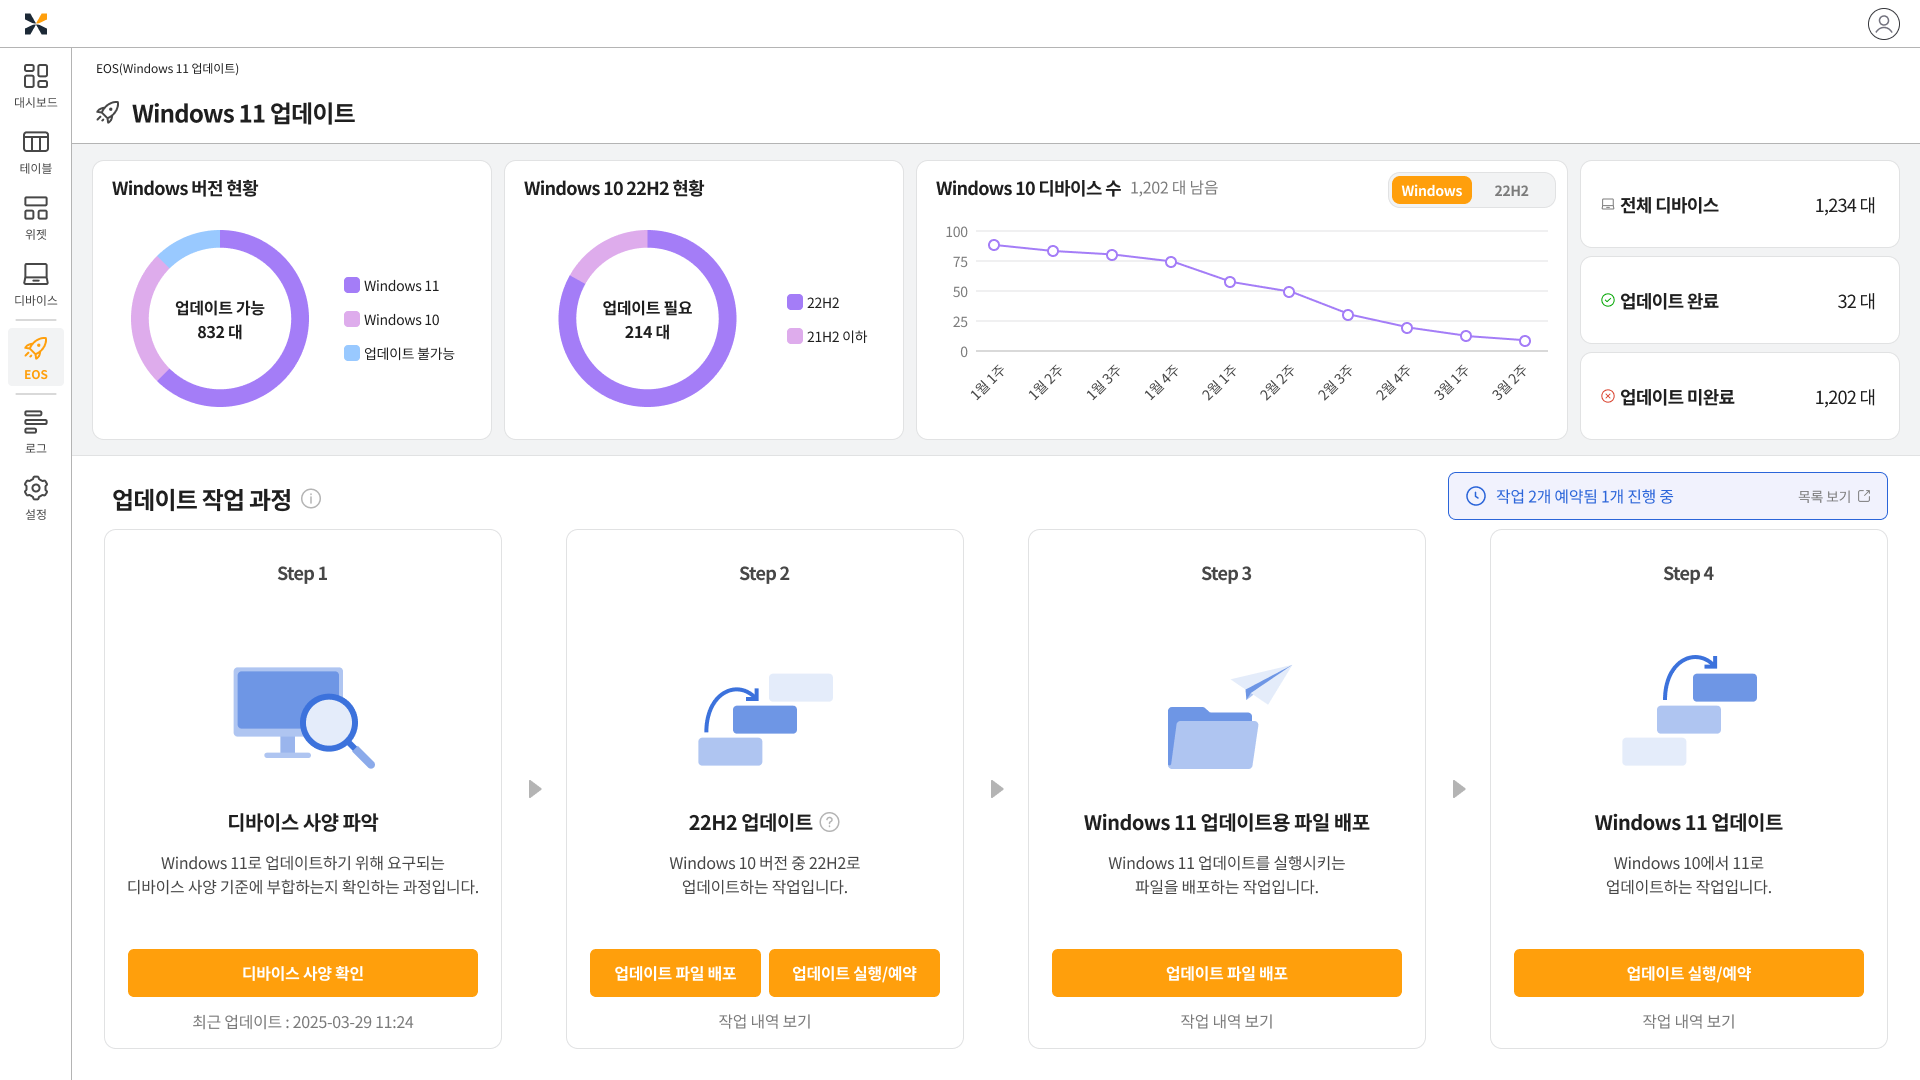The height and width of the screenshot is (1080, 1920).
Task: Click the Windows 10 legend swatch
Action: coord(352,319)
